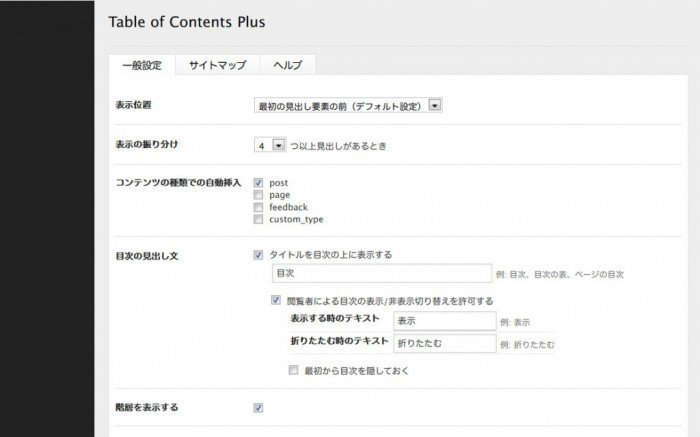Expand the heading count dropdown showing 4
The height and width of the screenshot is (437, 700).
(271, 145)
